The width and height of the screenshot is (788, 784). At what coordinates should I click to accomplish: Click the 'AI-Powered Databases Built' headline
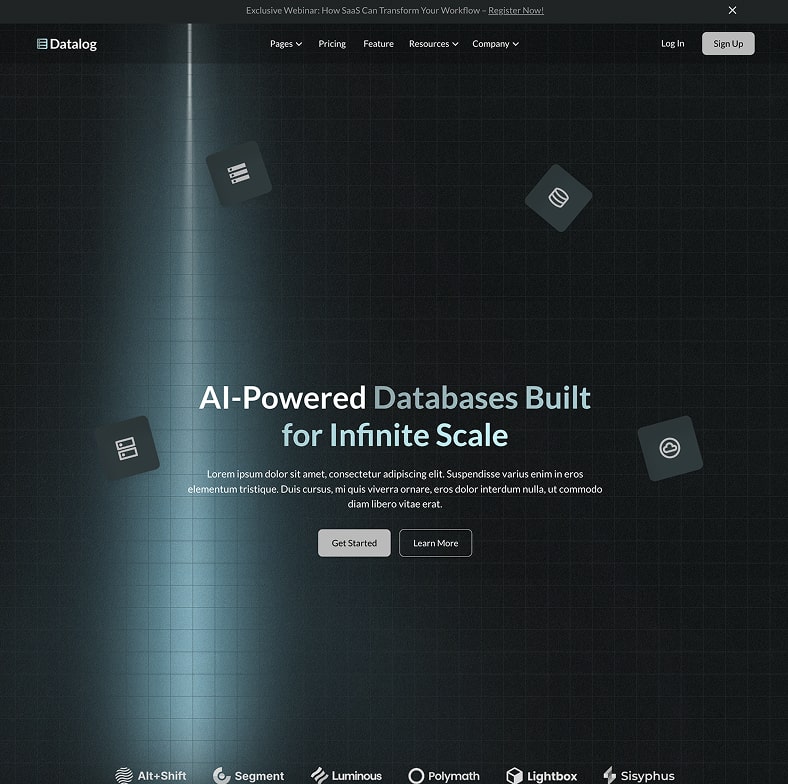click(x=395, y=398)
